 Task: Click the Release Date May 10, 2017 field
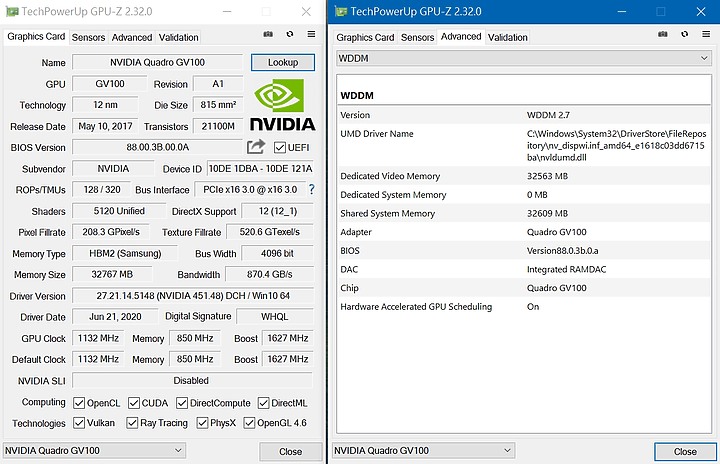coord(105,126)
